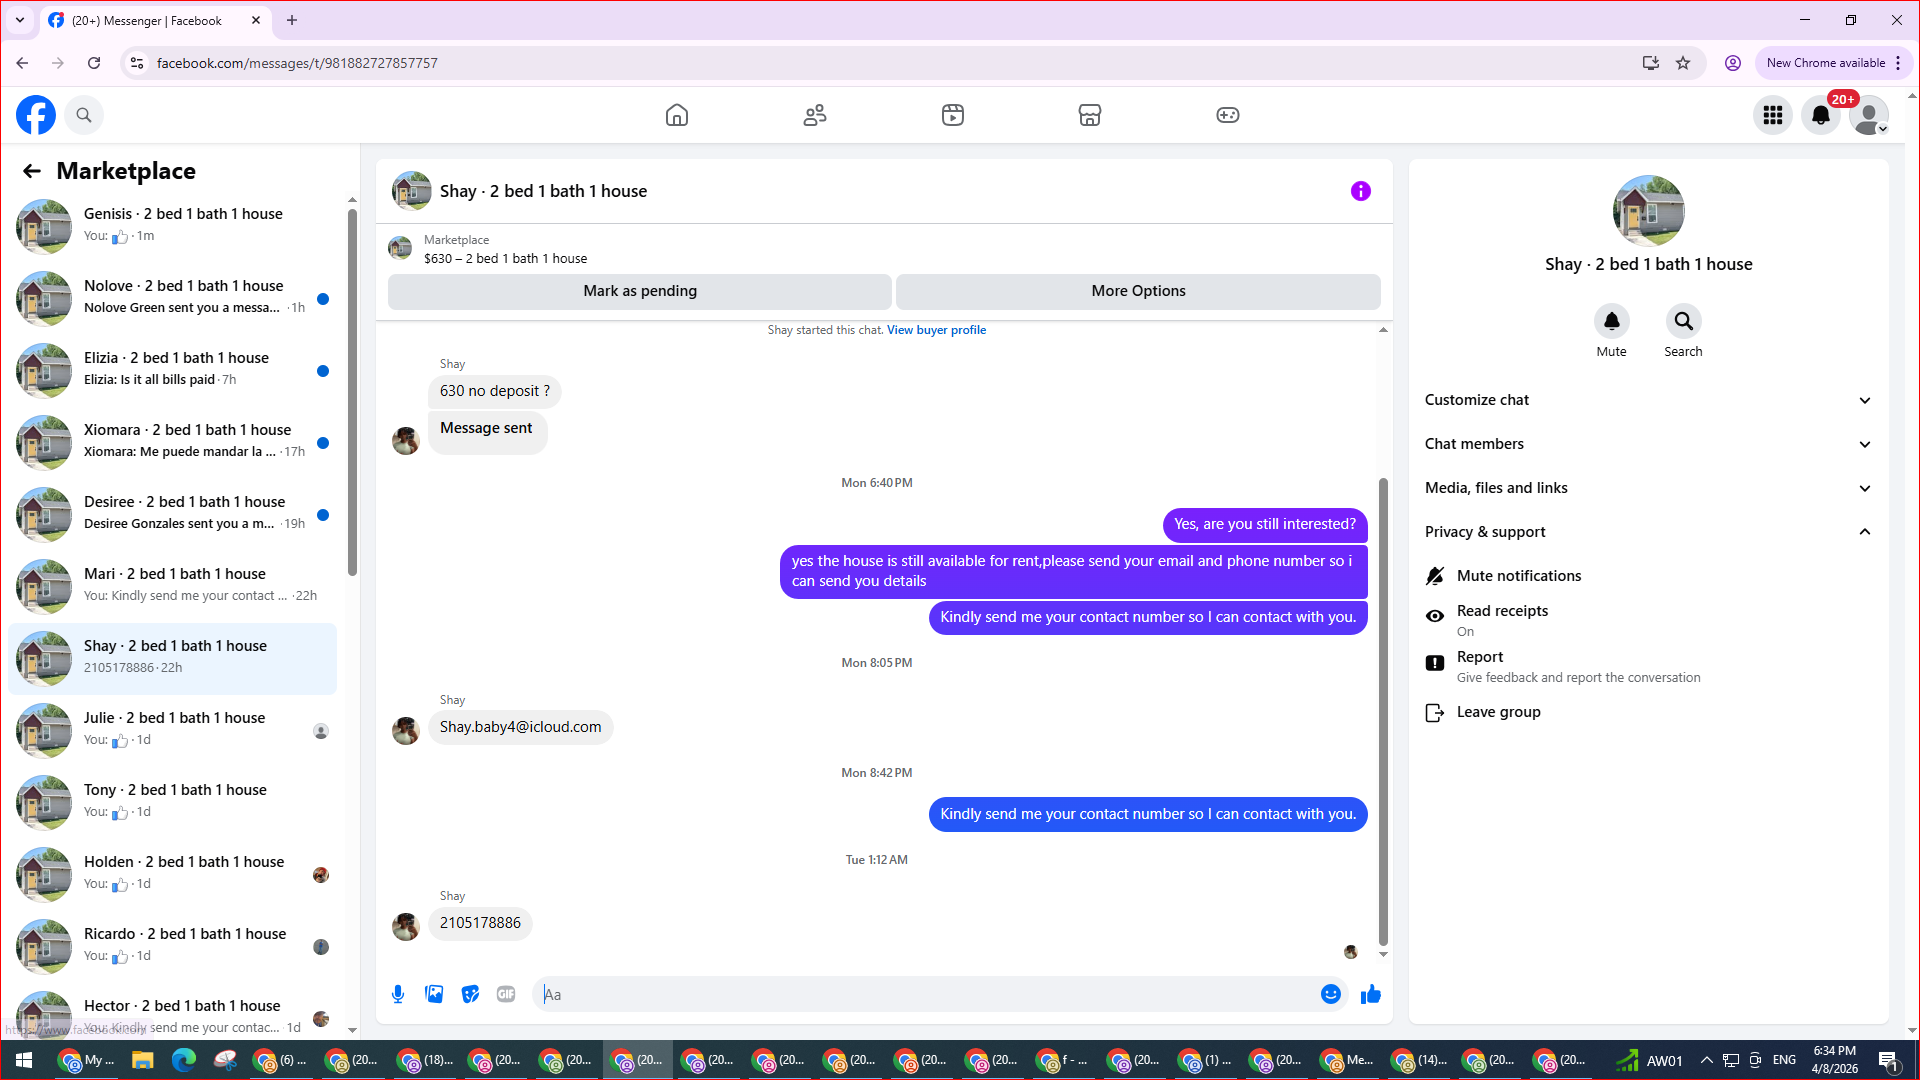This screenshot has width=1920, height=1080.
Task: Open the emoji picker in message box
Action: (x=1330, y=994)
